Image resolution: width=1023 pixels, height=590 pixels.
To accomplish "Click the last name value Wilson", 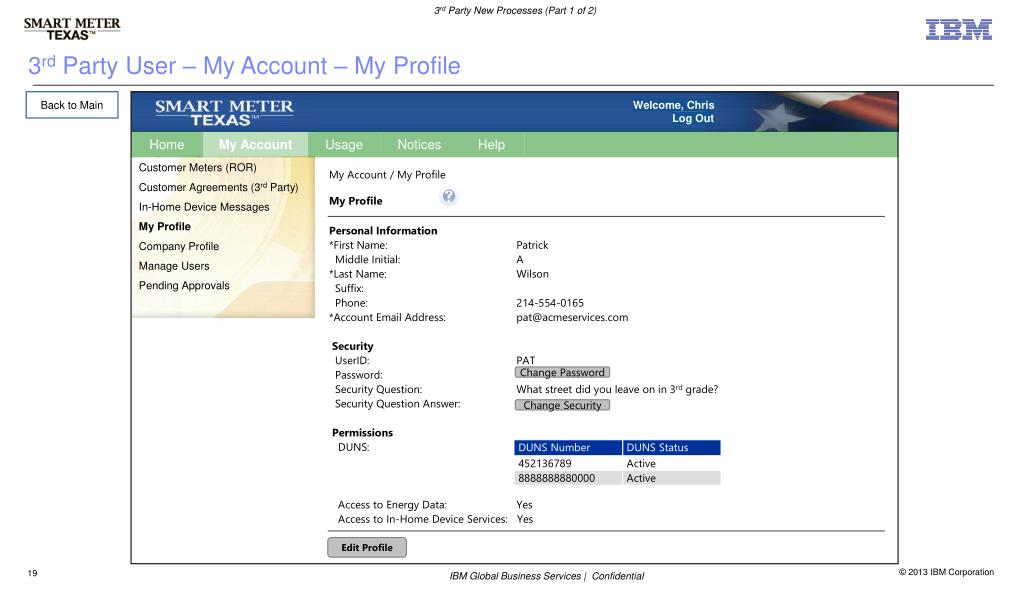I will pos(532,274).
